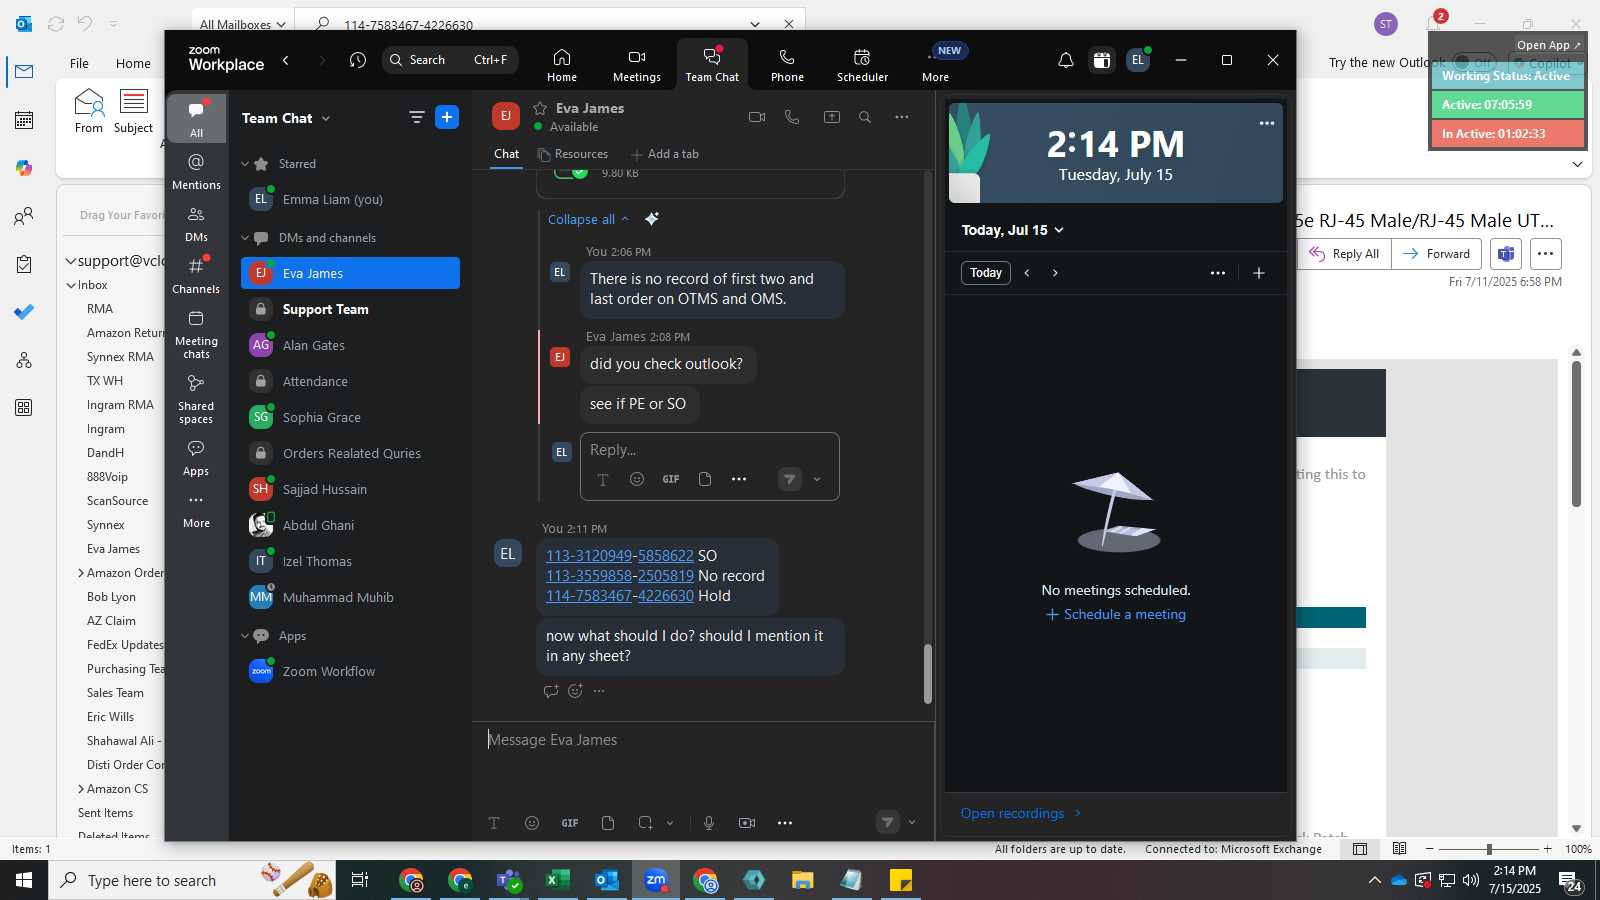Click the Zoom Search box
Image resolution: width=1600 pixels, height=900 pixels.
click(450, 60)
